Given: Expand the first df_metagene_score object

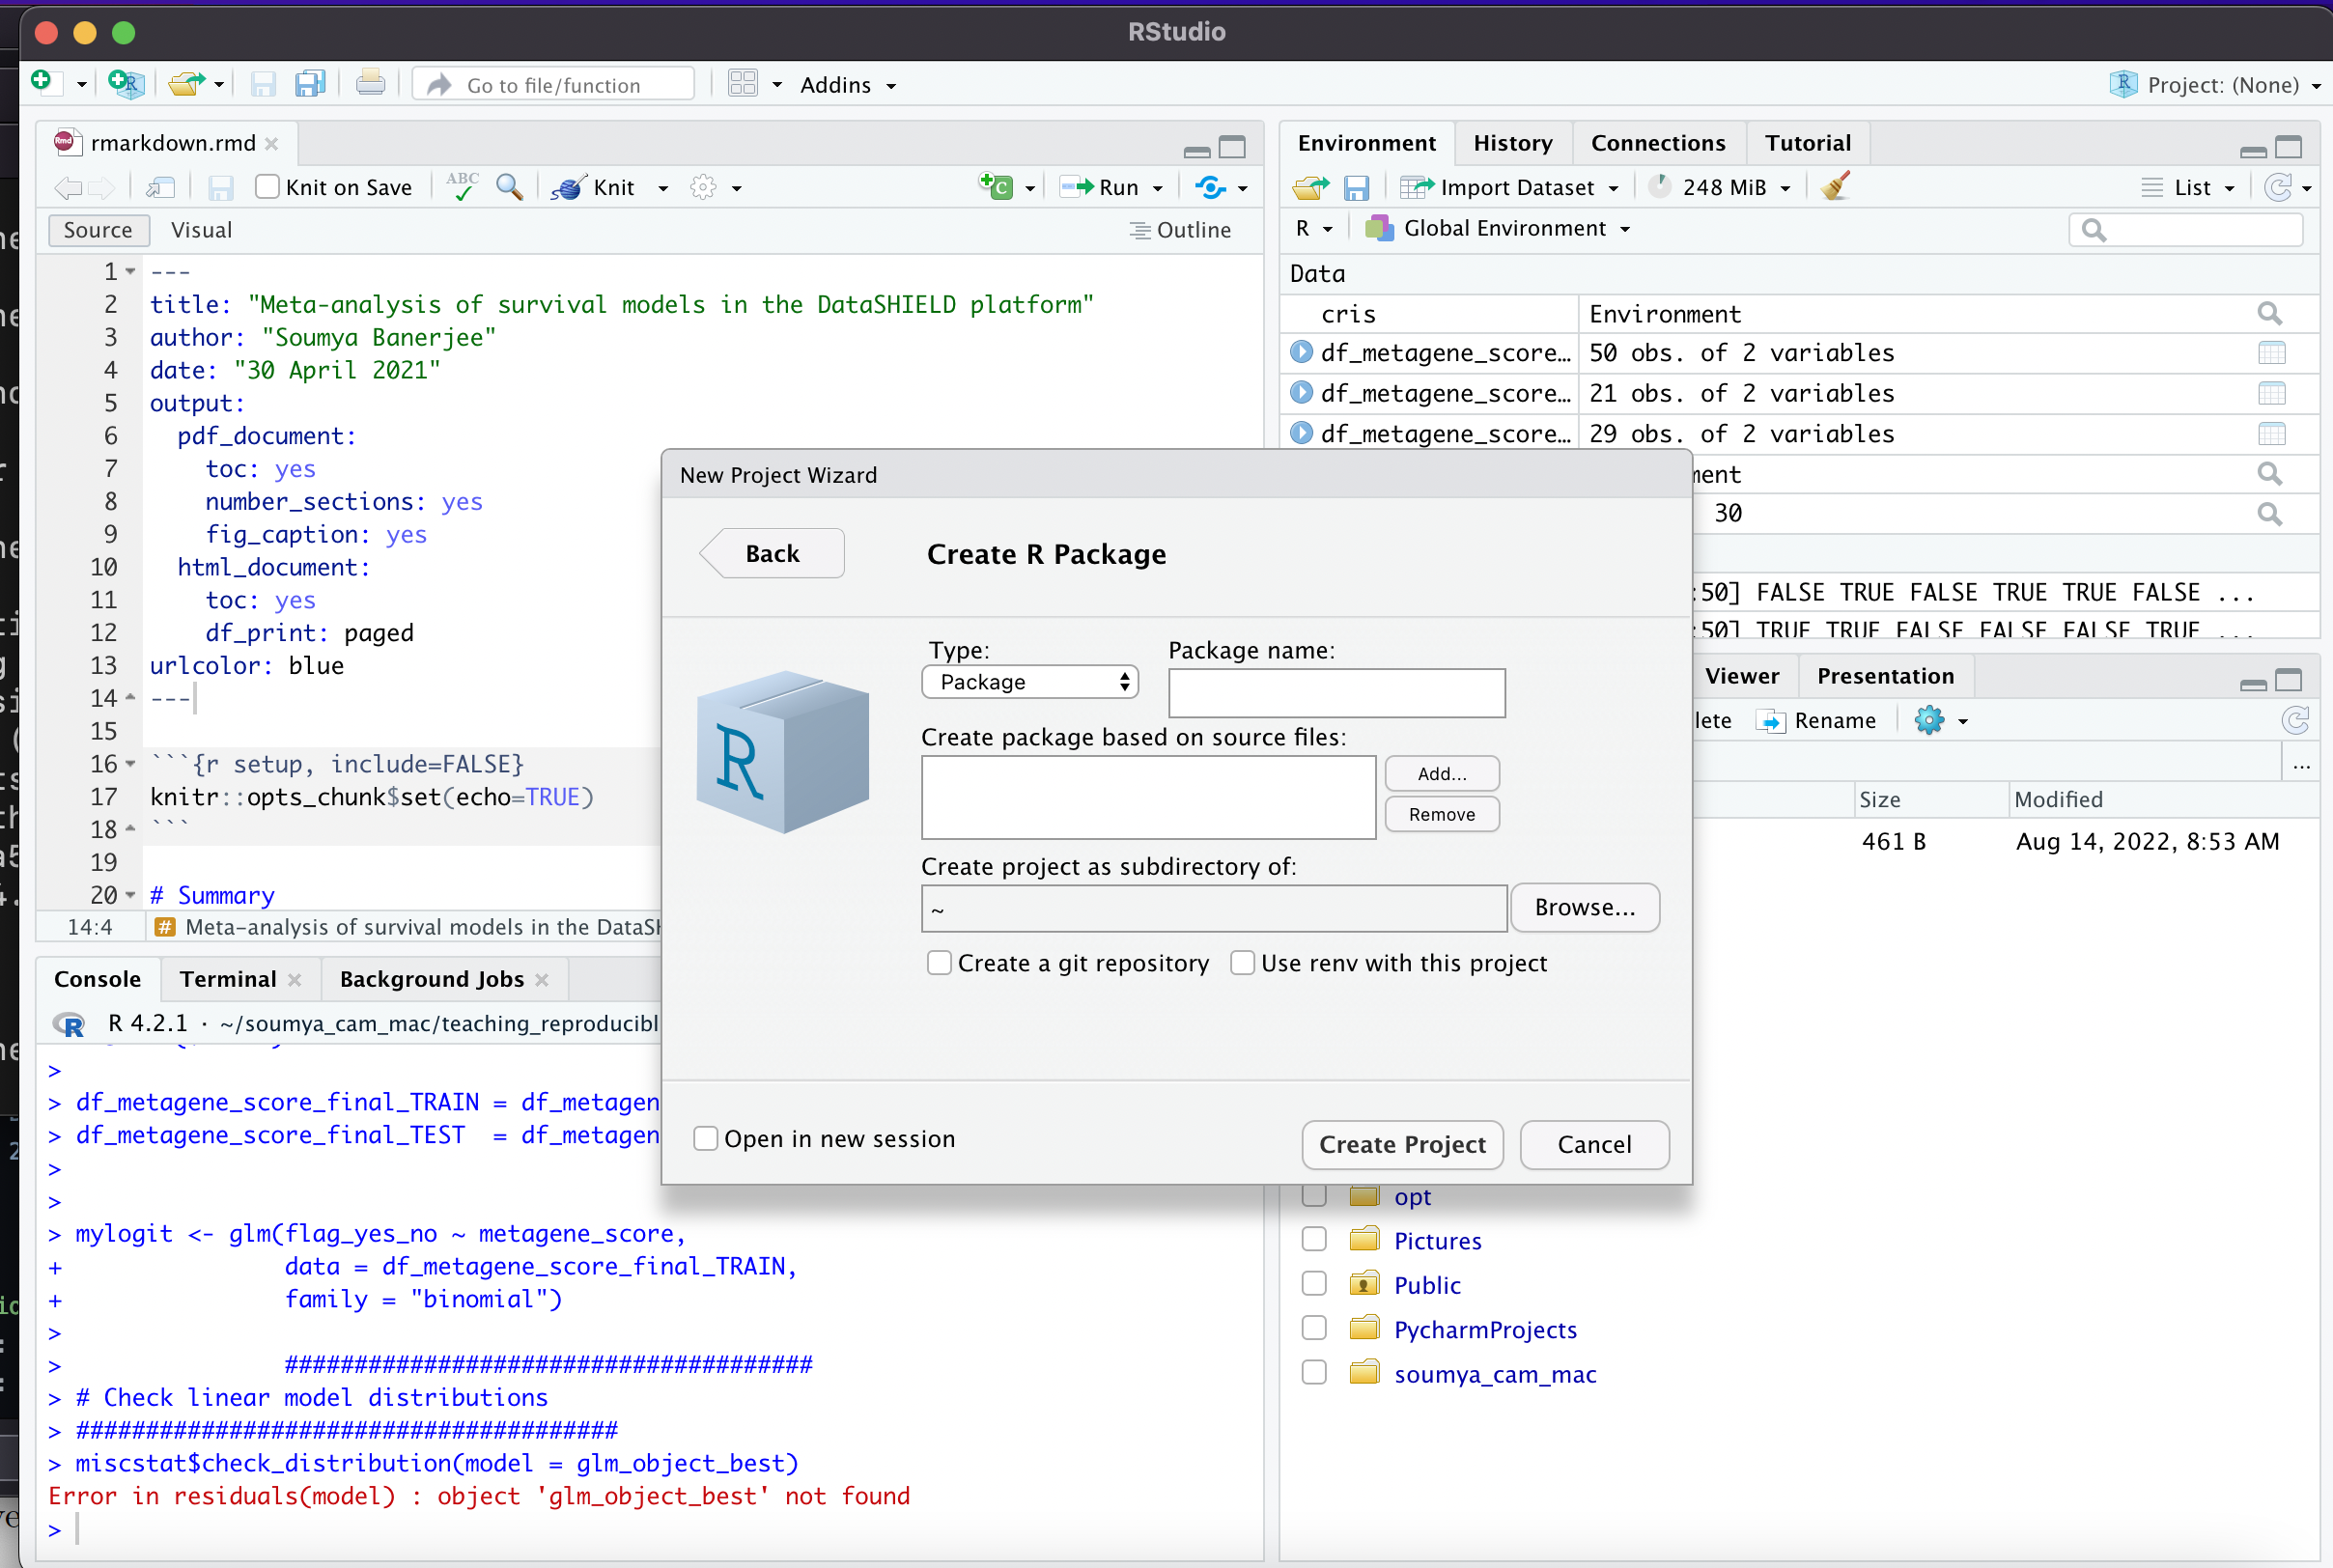Looking at the screenshot, I should click(1301, 352).
